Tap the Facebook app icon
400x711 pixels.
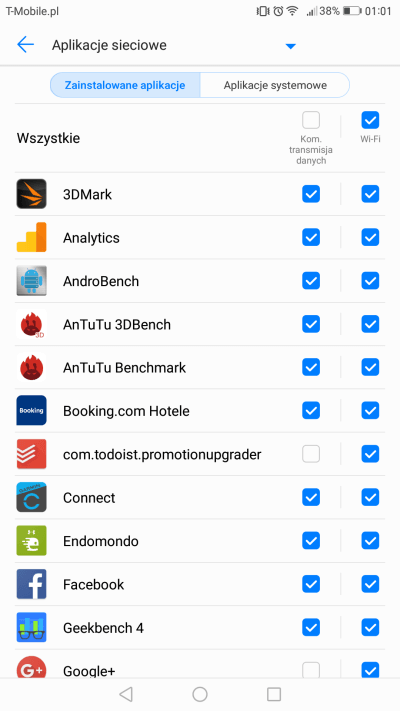click(x=31, y=584)
